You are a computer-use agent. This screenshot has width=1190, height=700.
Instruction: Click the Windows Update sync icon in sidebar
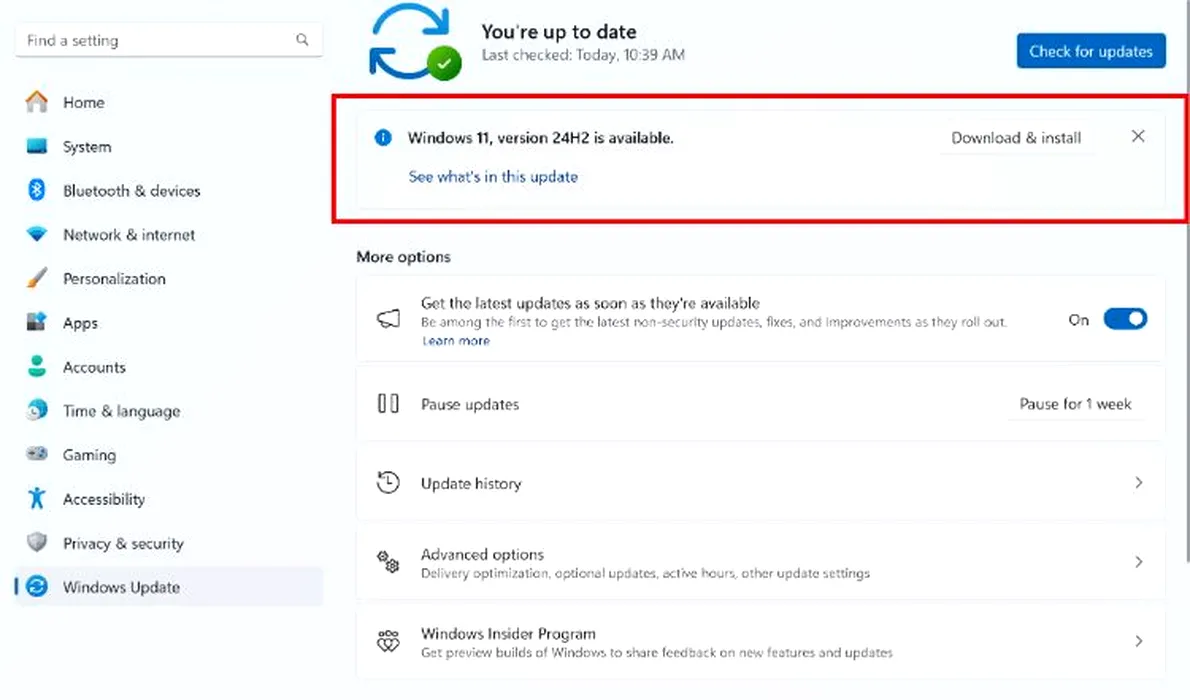tap(36, 586)
